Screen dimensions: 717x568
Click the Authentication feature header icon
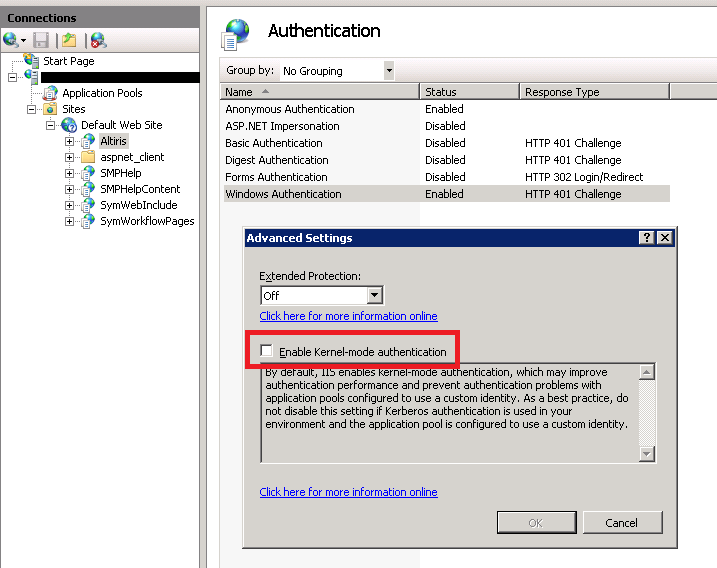click(235, 34)
